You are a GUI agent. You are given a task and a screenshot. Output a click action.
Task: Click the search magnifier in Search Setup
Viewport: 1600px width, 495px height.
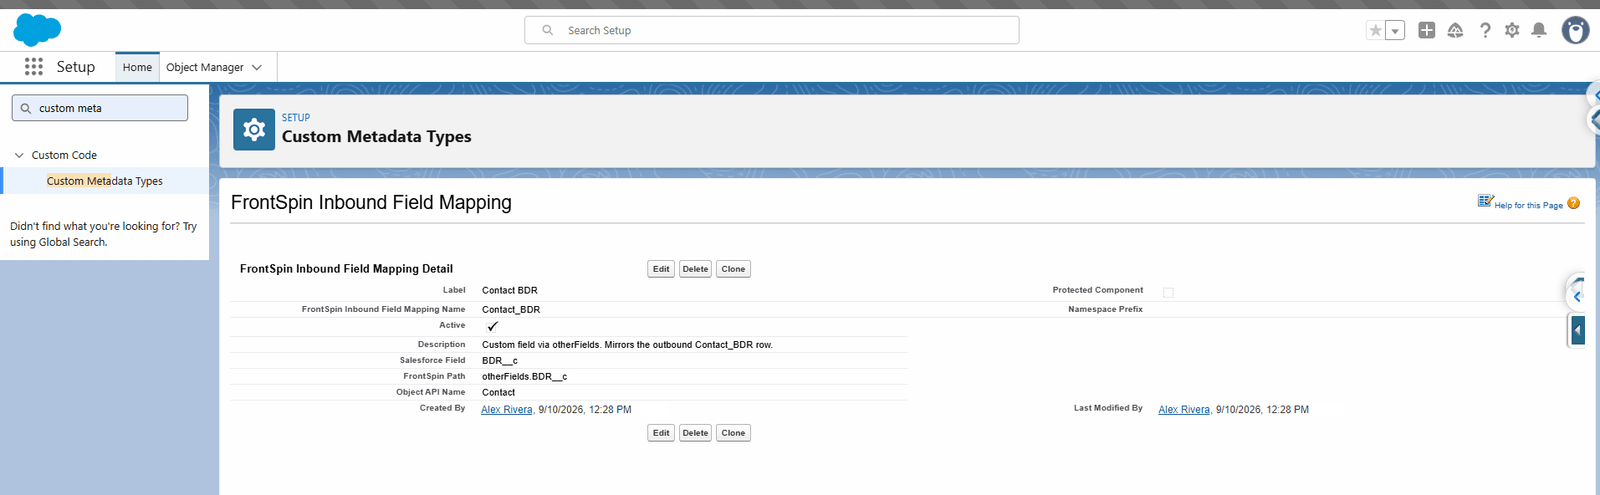pos(548,30)
